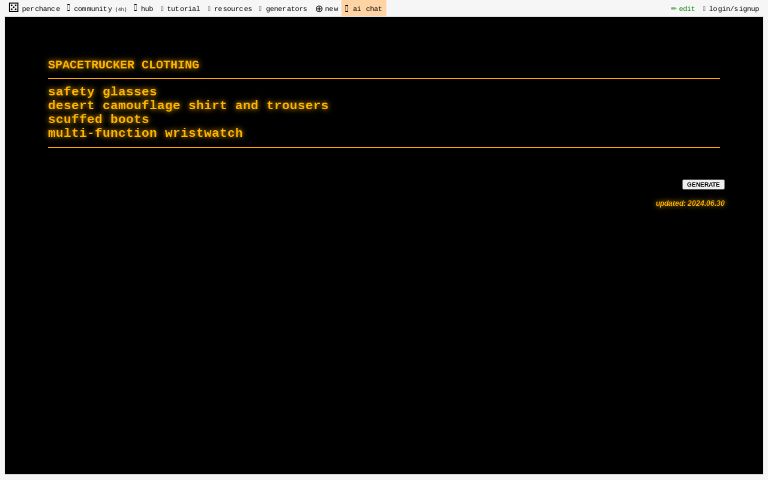Click the multi-function wristwatch line
Image resolution: width=768 pixels, height=480 pixels.
pyautogui.click(x=145, y=134)
